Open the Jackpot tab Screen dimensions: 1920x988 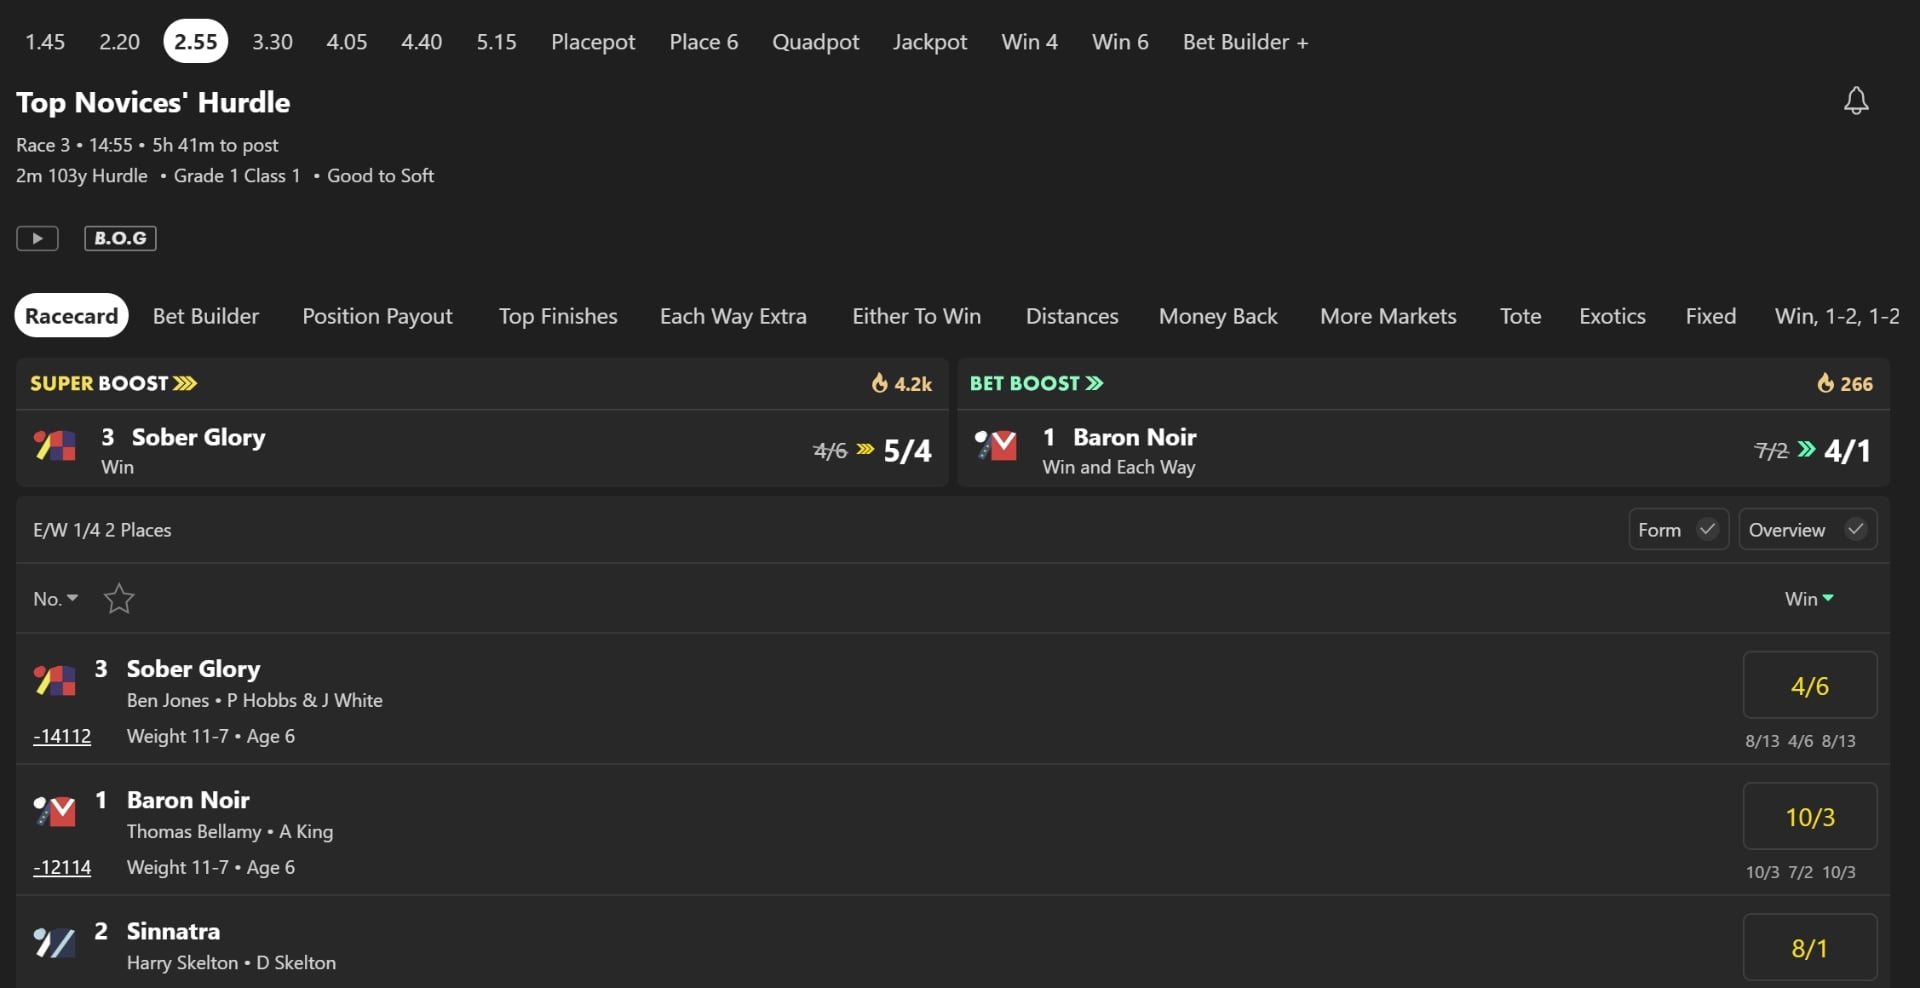[930, 42]
